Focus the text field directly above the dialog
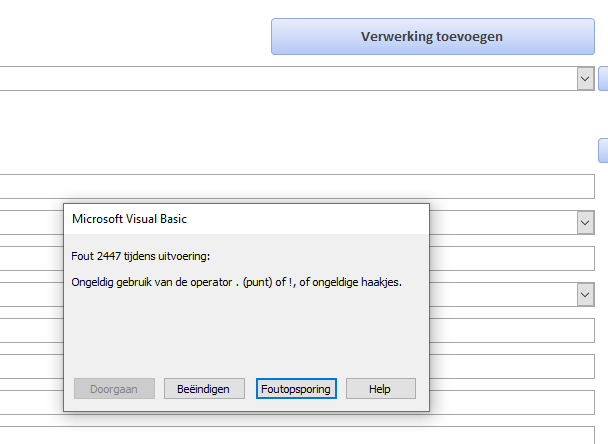The width and height of the screenshot is (608, 444). tap(297, 187)
